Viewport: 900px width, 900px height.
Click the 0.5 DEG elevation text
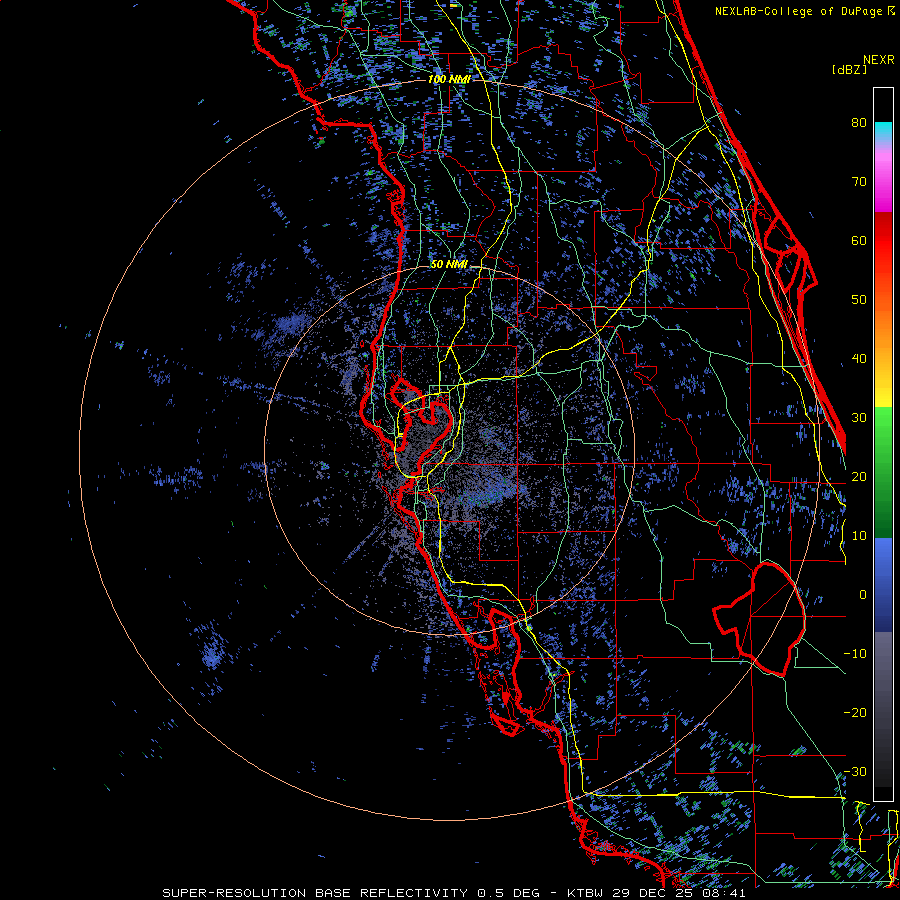point(509,893)
